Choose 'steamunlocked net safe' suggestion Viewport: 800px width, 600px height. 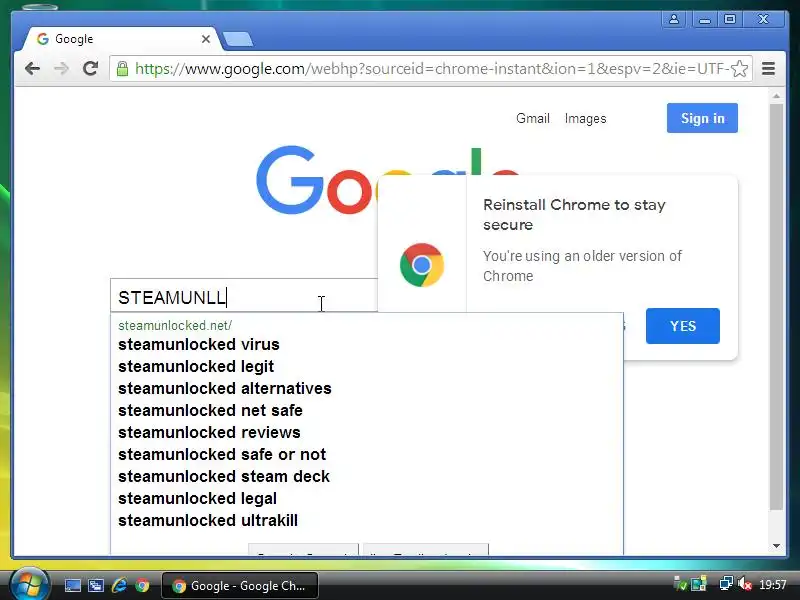(210, 410)
